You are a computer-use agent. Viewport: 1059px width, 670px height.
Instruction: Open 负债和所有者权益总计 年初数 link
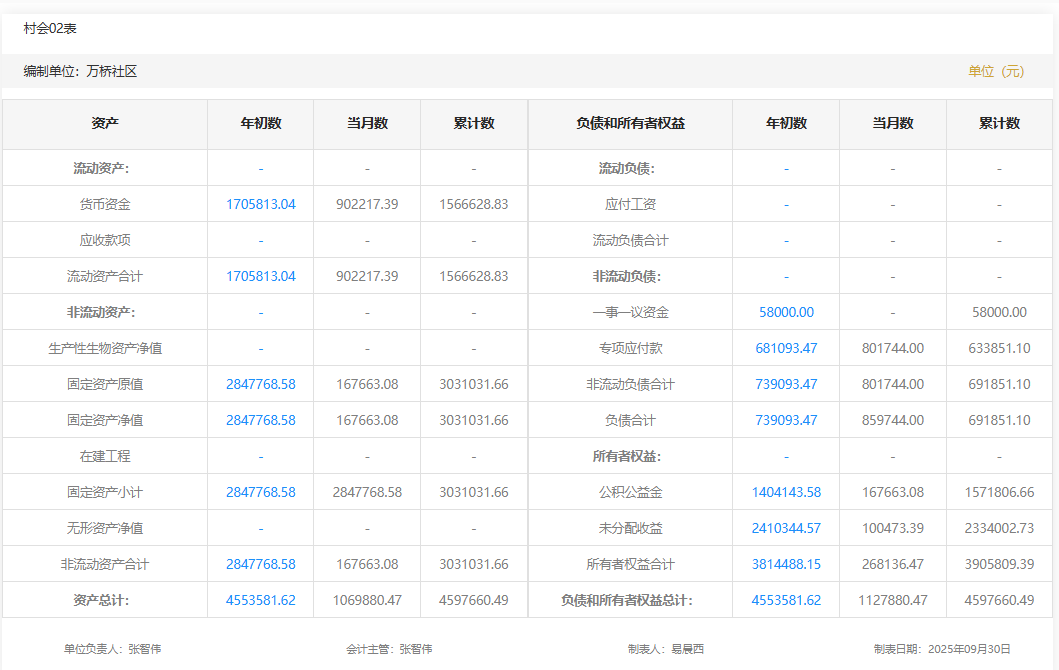tap(786, 600)
